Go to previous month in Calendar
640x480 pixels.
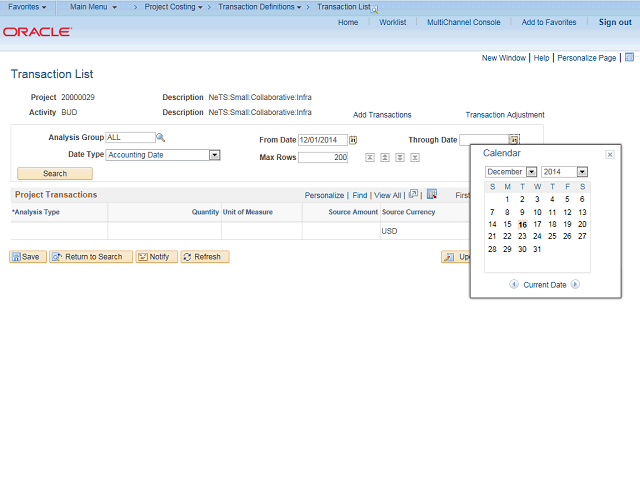pyautogui.click(x=514, y=284)
